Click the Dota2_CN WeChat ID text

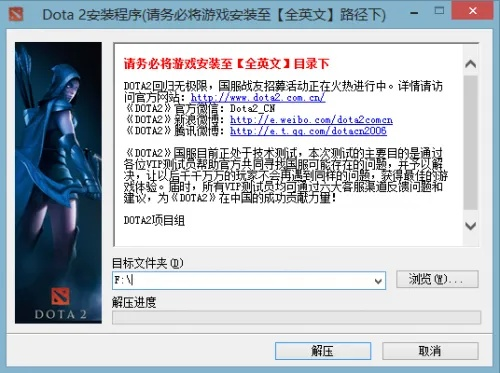[x=252, y=108]
